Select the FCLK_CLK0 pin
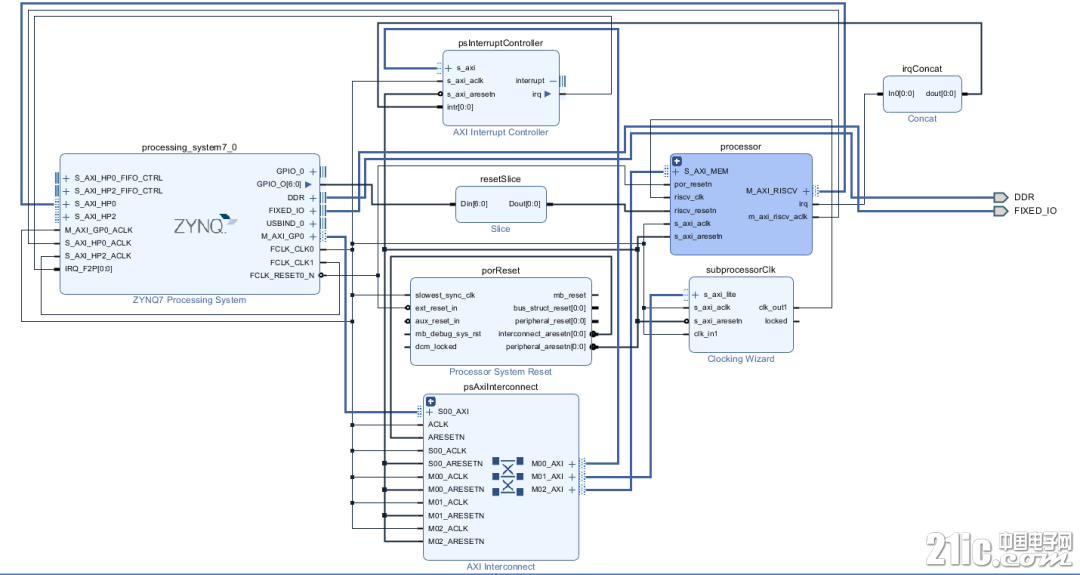 292,249
